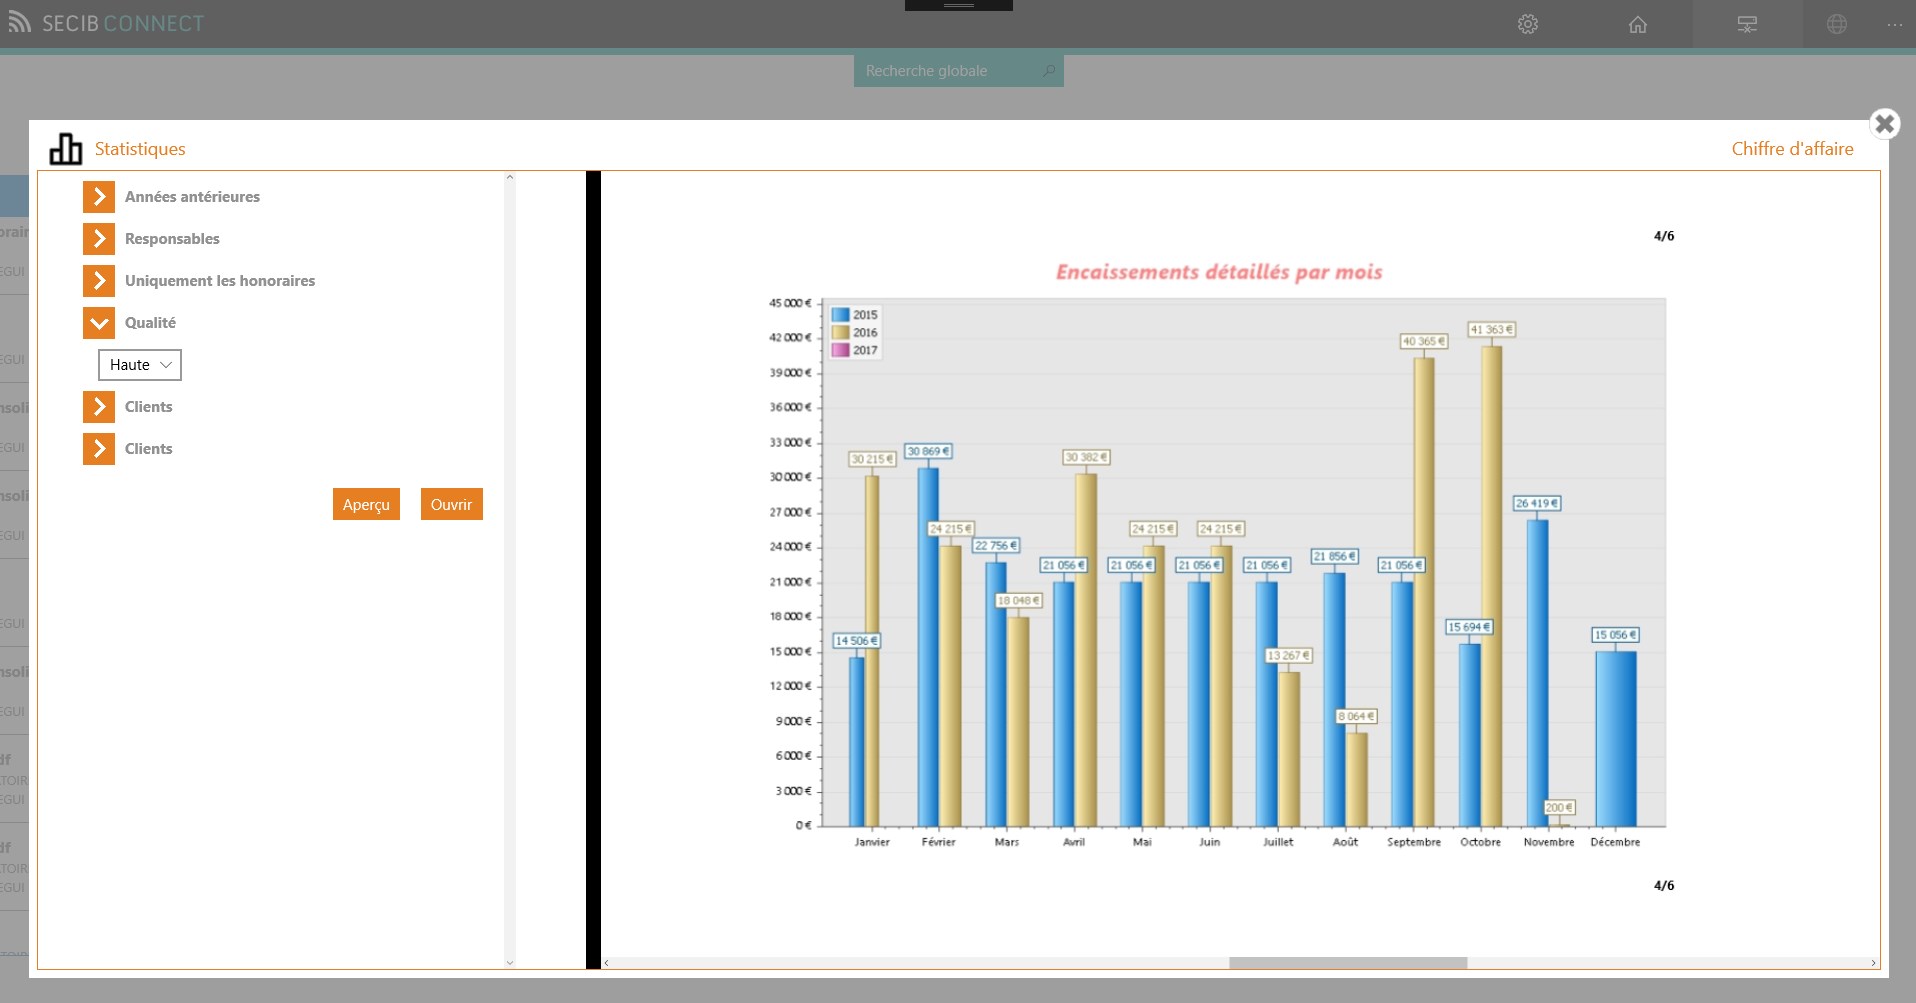This screenshot has height=1003, width=1916.
Task: Click the 8 064 € value label
Action: click(1357, 716)
